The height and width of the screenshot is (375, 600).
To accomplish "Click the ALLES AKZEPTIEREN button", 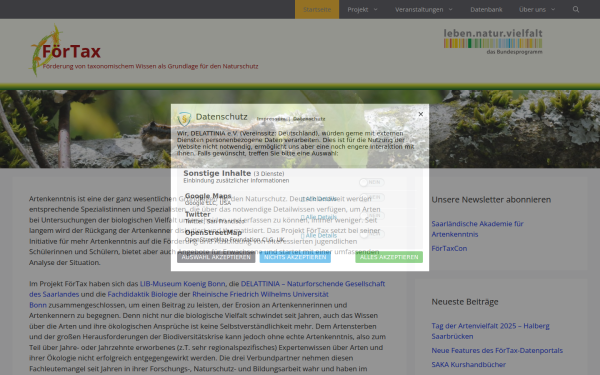I will (x=389, y=257).
